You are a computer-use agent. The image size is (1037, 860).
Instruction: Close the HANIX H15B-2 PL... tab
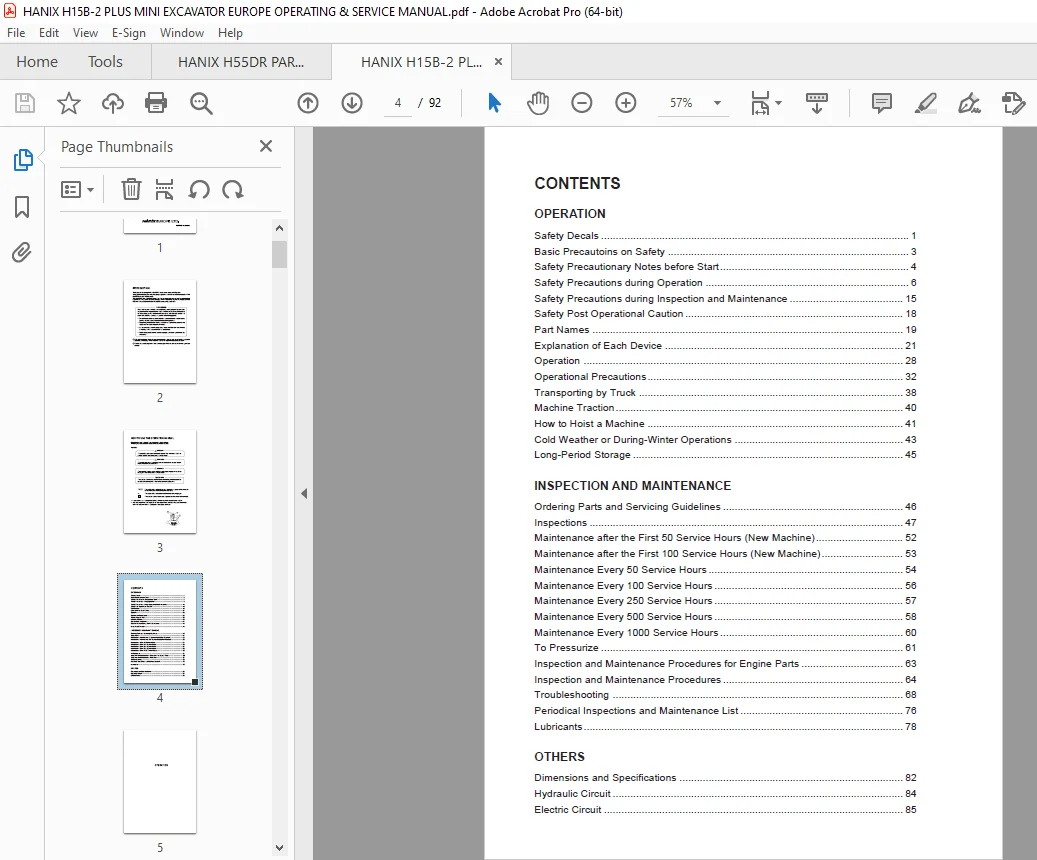pyautogui.click(x=498, y=62)
